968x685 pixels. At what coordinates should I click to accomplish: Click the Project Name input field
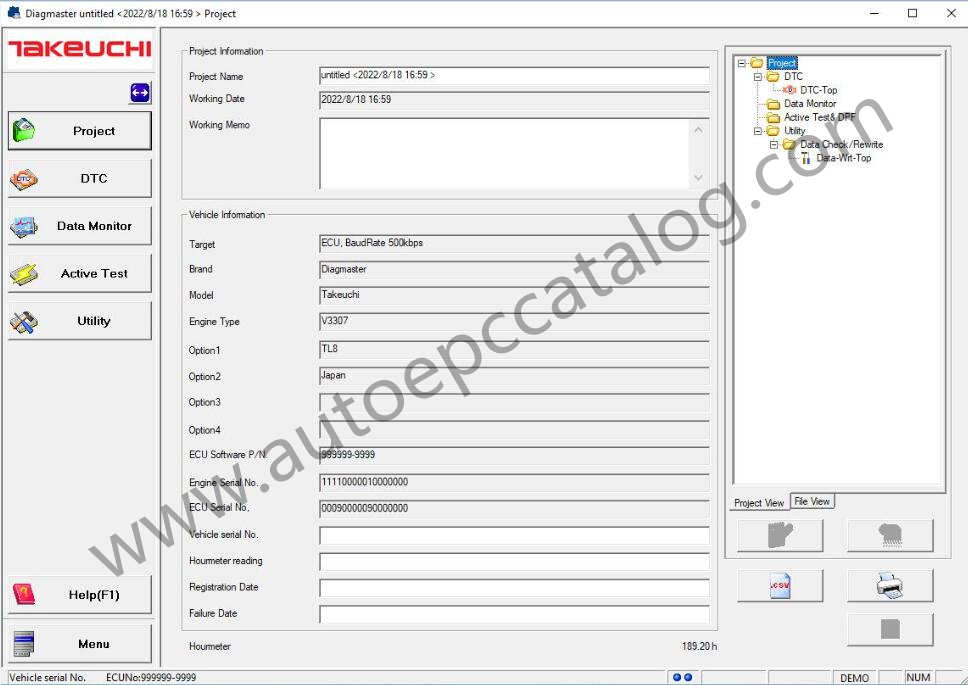click(x=514, y=75)
